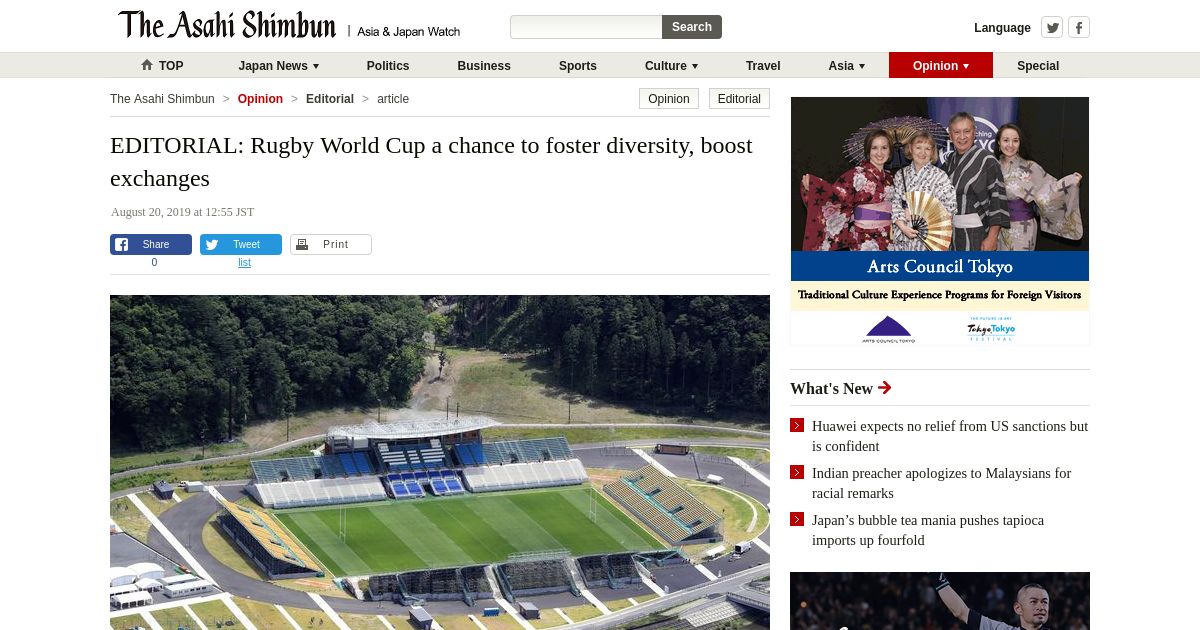This screenshot has width=1200, height=630.
Task: Open the Opinion menu in navigation bar
Action: point(941,66)
